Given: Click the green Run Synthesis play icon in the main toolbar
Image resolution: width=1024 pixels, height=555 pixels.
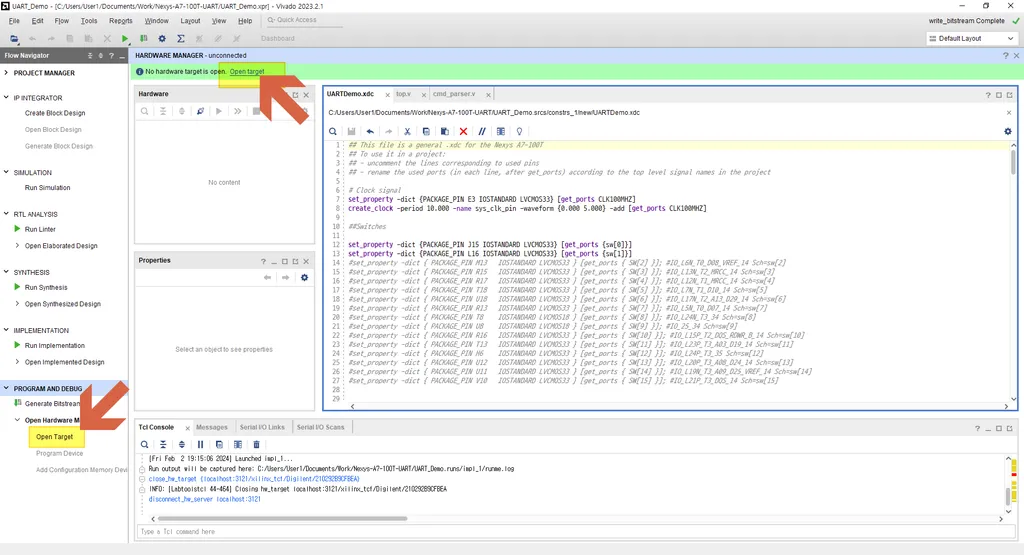Looking at the screenshot, I should [125, 39].
